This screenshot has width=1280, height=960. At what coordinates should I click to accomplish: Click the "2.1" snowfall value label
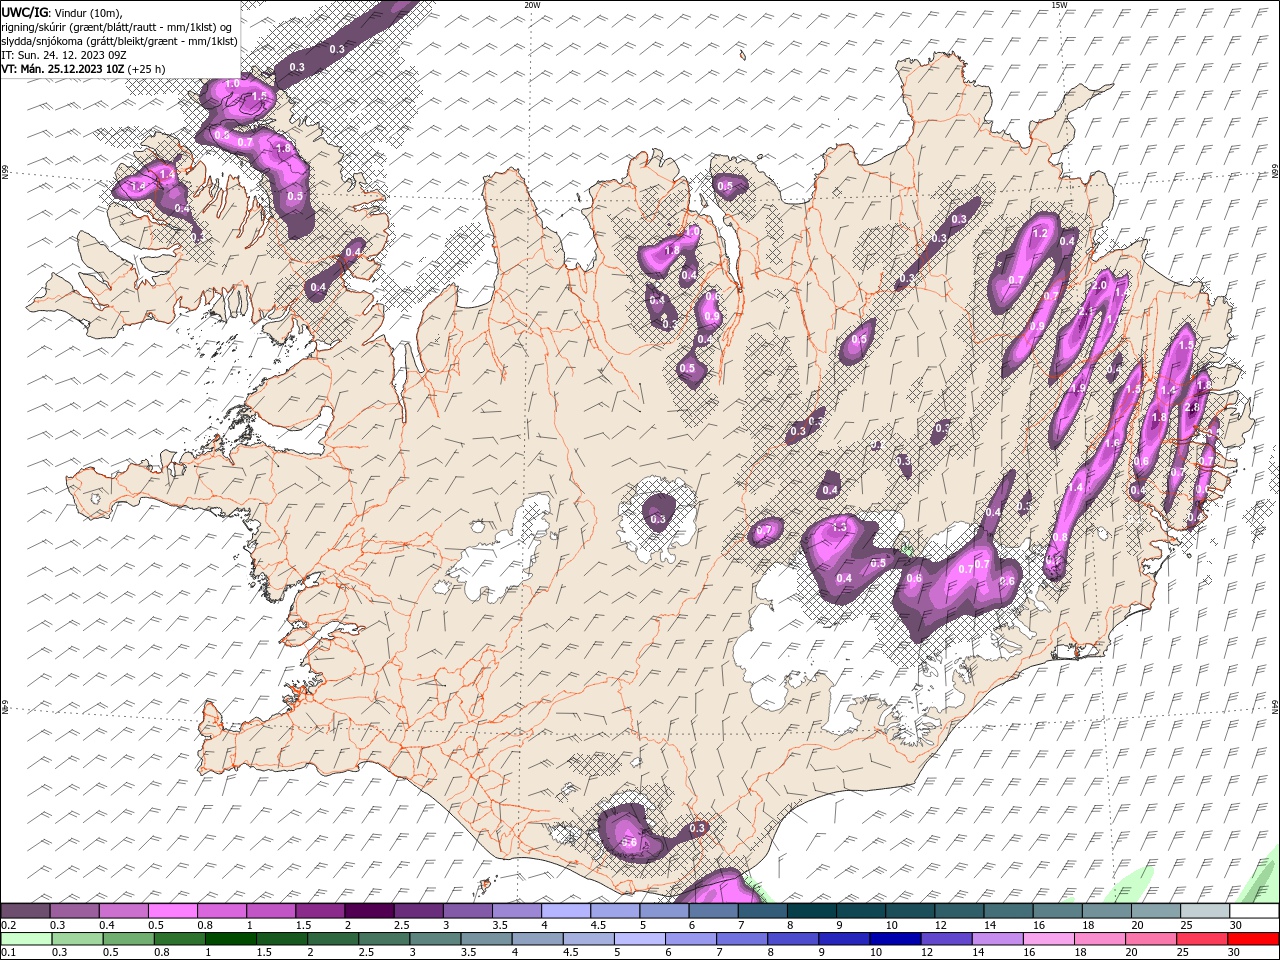pyautogui.click(x=1086, y=312)
